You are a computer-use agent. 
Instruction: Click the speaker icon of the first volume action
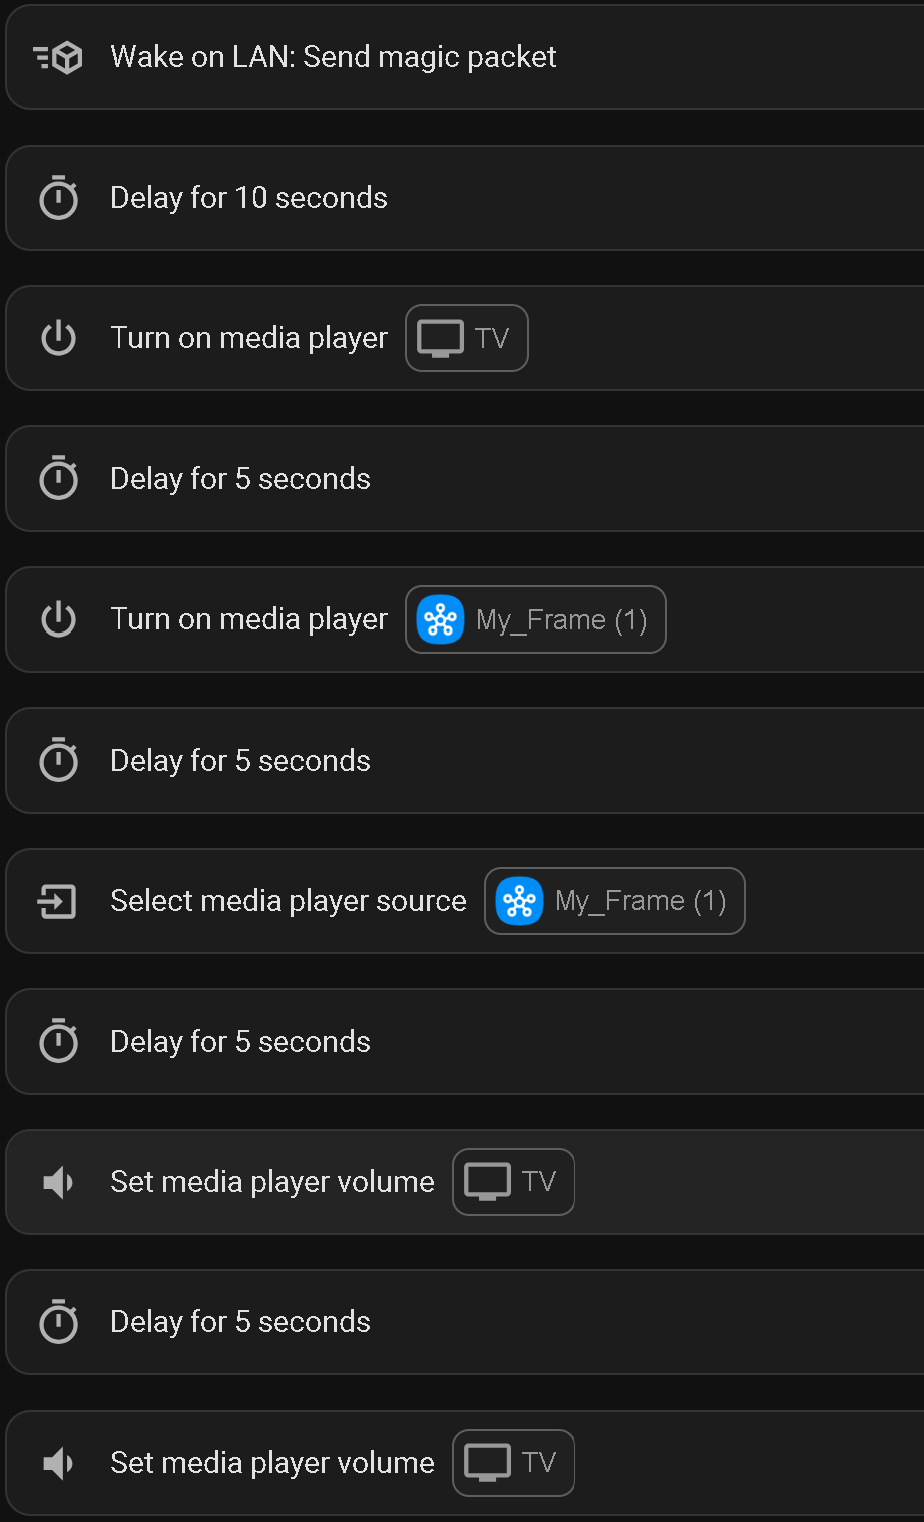pos(58,1183)
